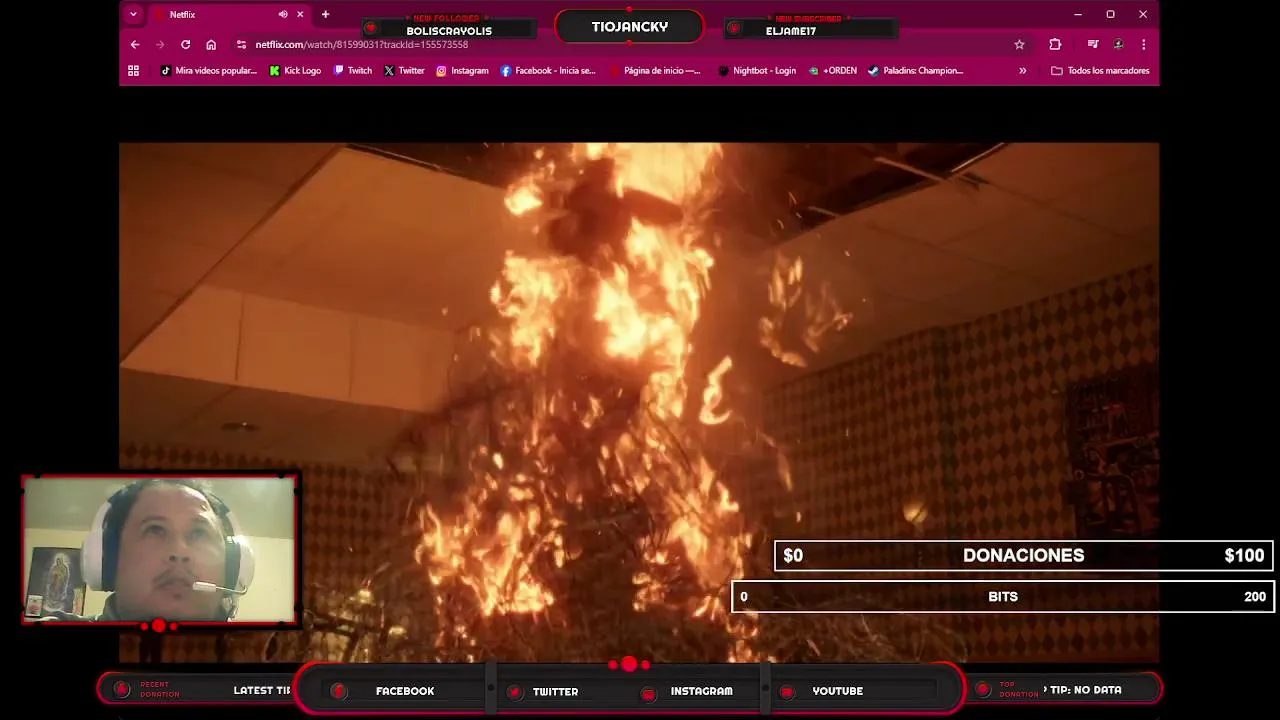This screenshot has height=720, width=1280.
Task: Open the Chrome three-dot menu
Action: coord(1143,45)
